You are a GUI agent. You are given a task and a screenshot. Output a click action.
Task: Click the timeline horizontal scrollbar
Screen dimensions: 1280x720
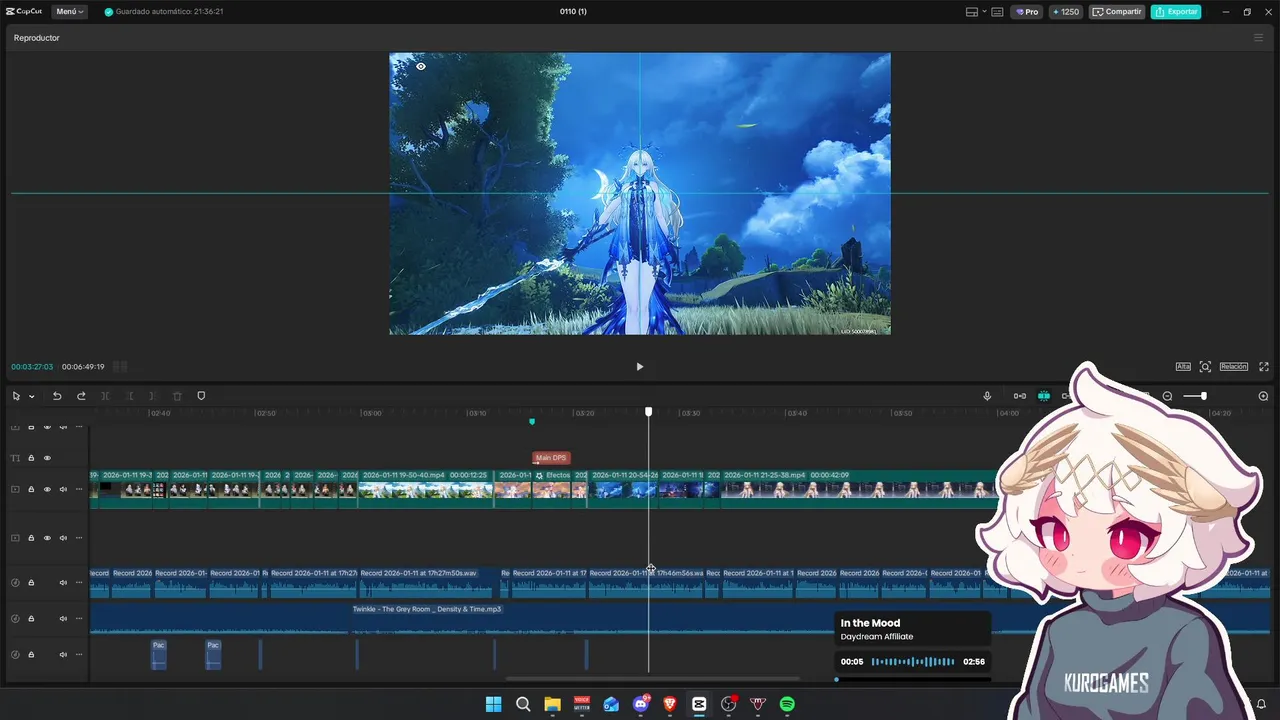point(652,679)
